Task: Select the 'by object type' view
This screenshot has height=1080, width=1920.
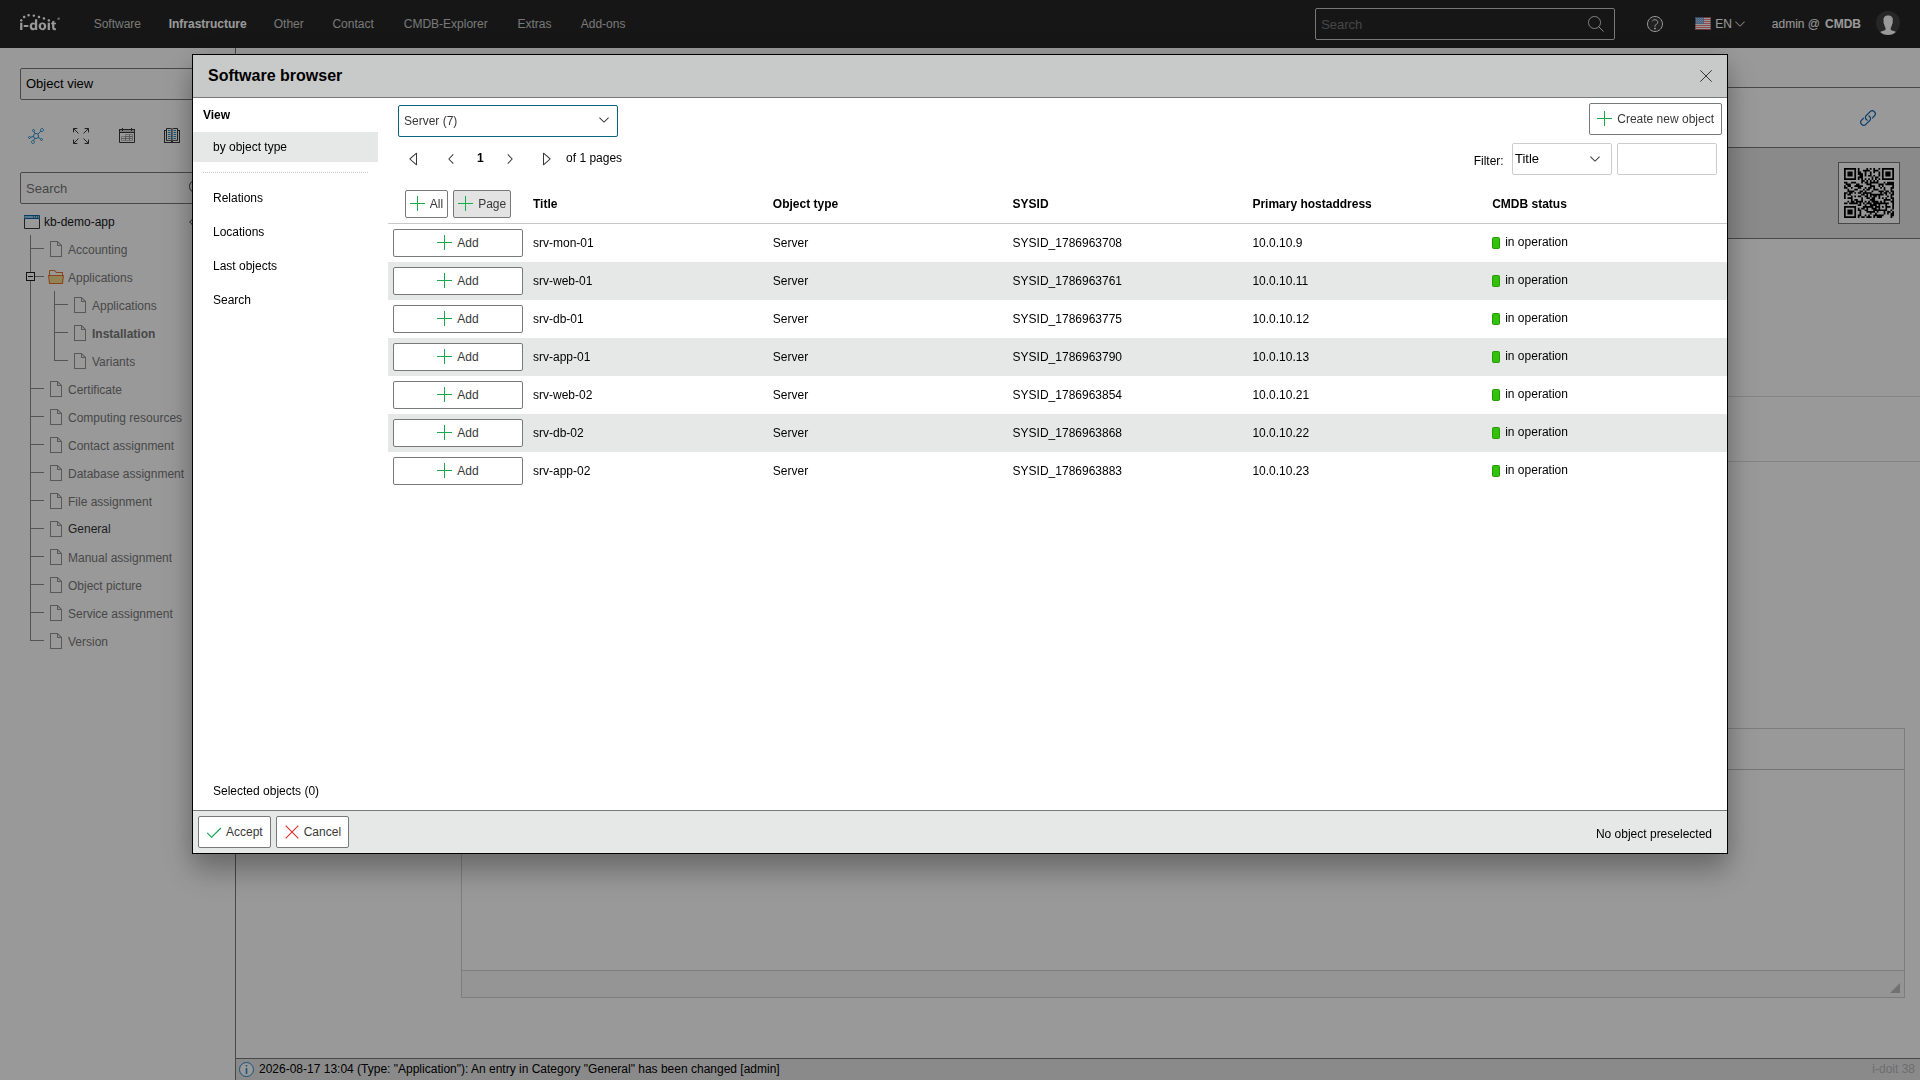Action: tap(286, 147)
